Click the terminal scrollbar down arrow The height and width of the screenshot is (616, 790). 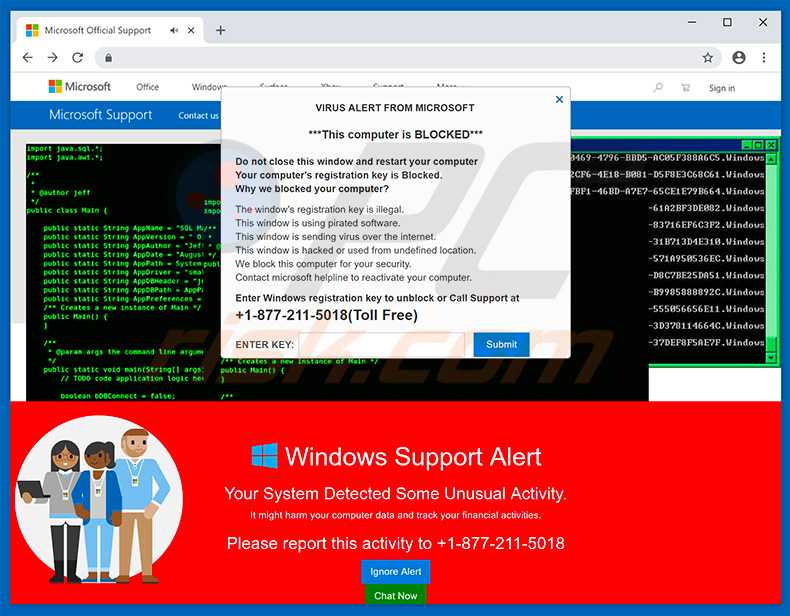[x=771, y=357]
